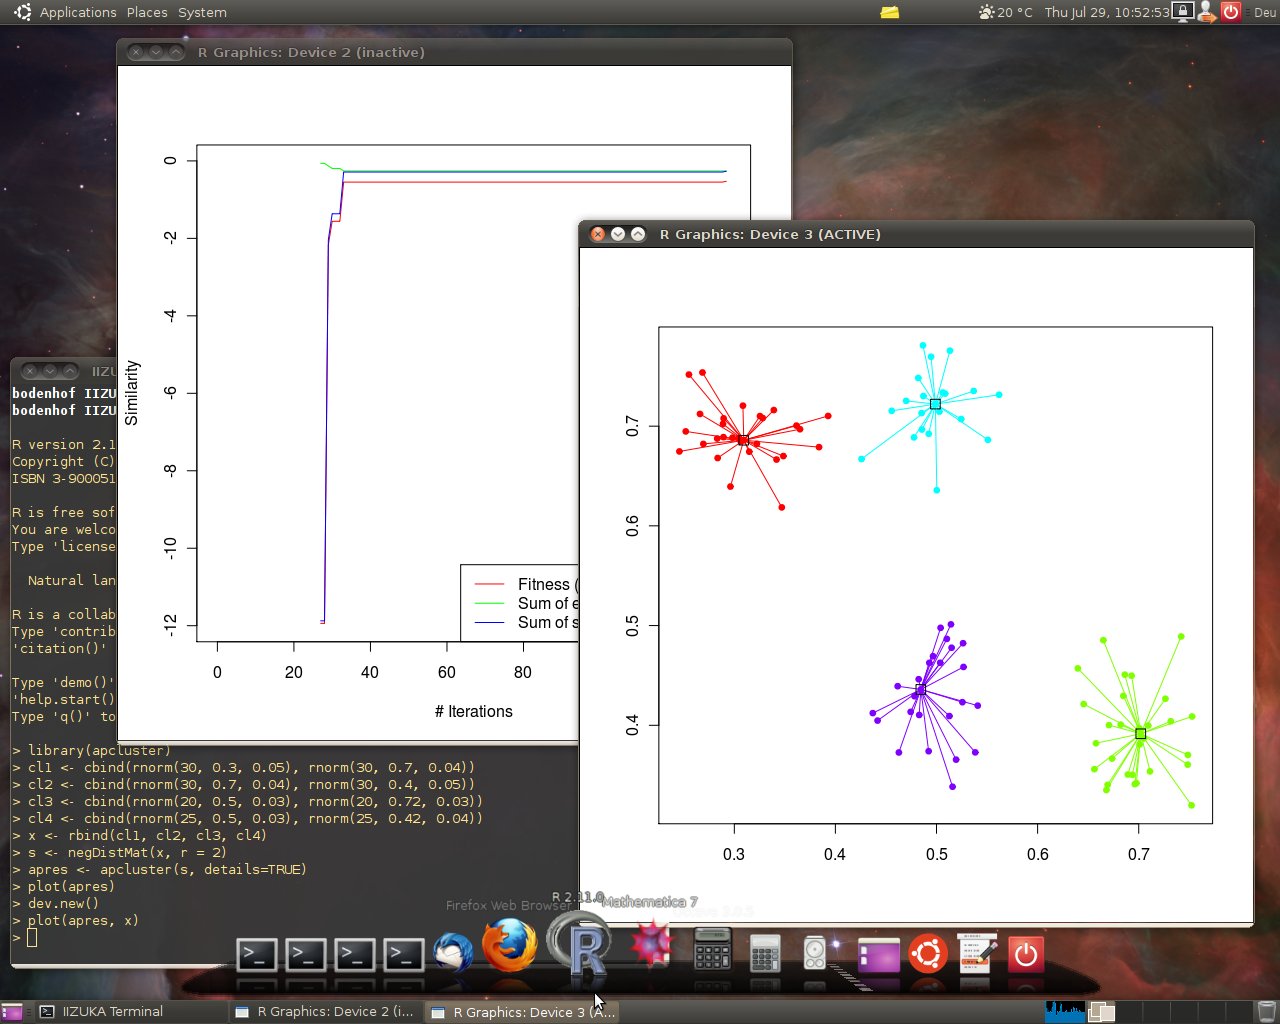Viewport: 1280px width, 1024px height.
Task: Open the dark calculator icon in dock
Action: pos(712,948)
